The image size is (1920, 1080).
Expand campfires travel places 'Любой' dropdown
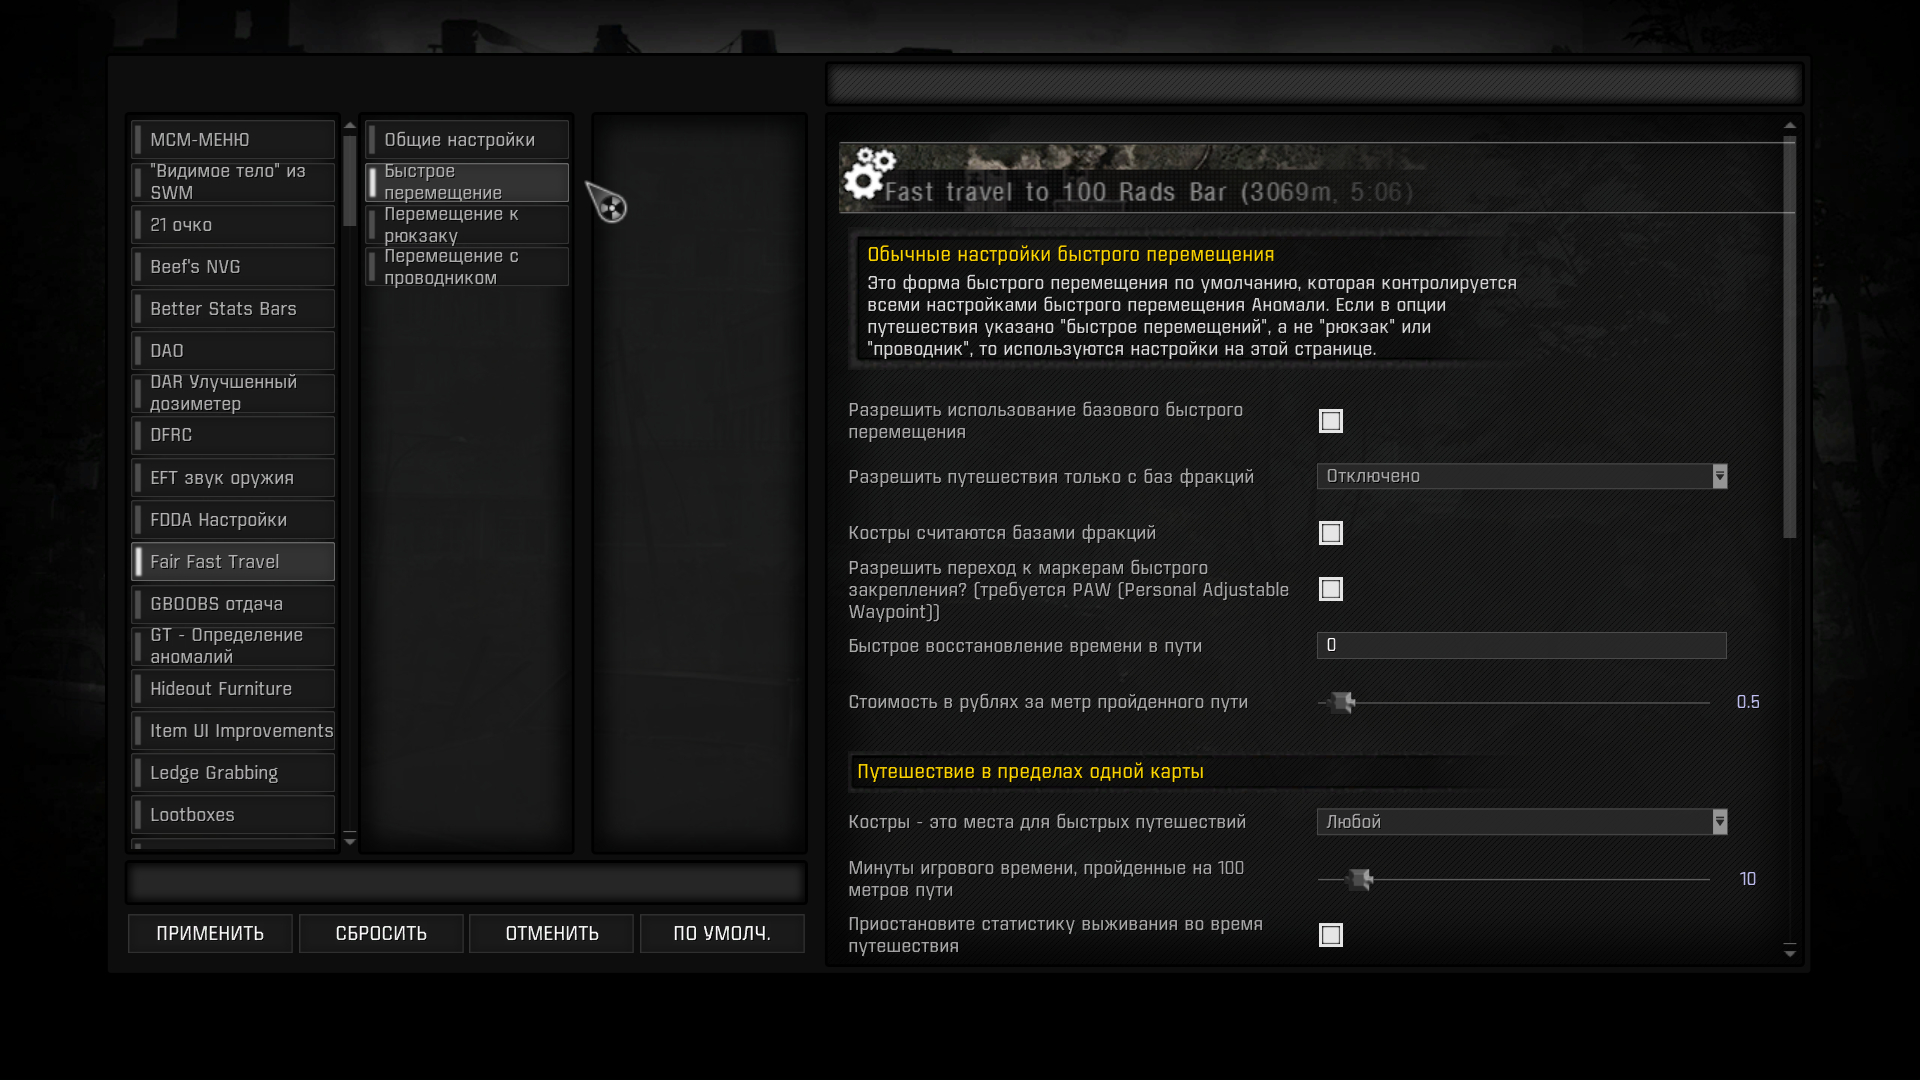1521,822
